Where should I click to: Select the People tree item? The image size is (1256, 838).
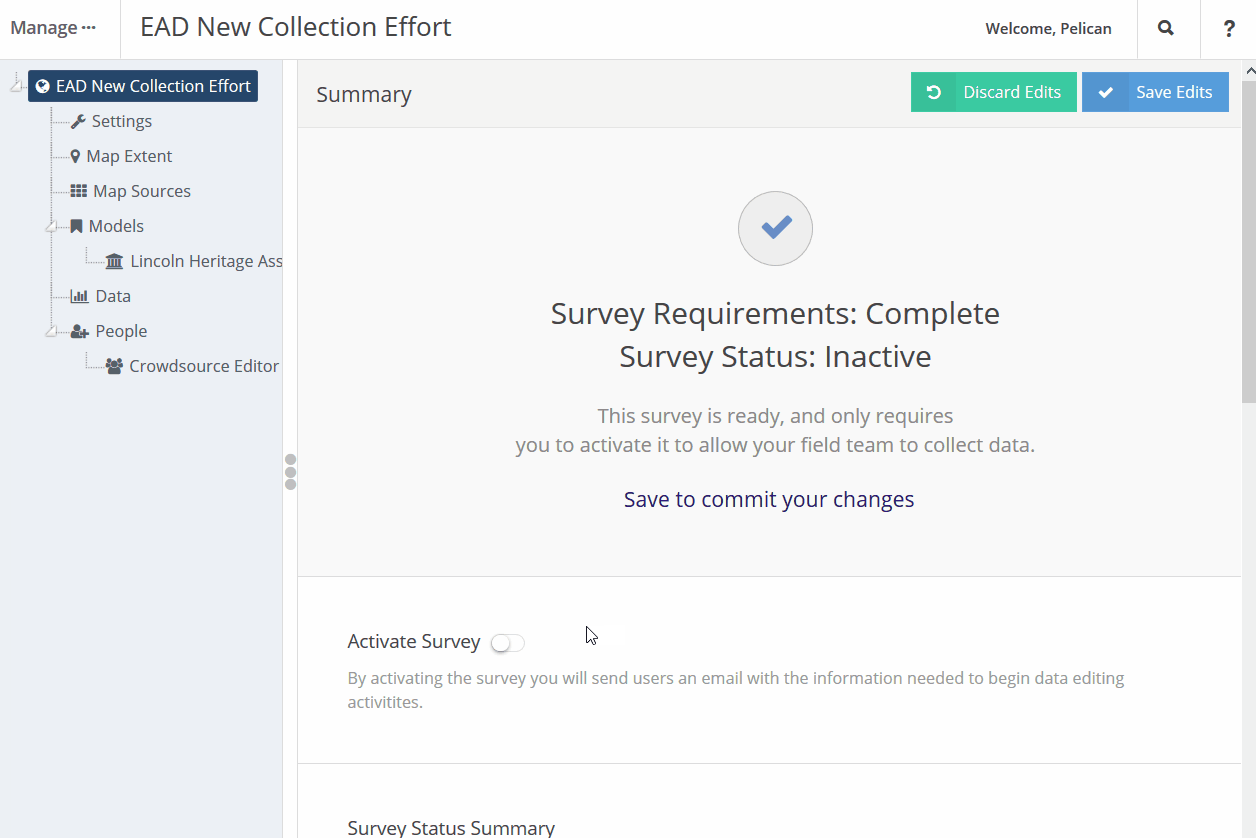(121, 331)
